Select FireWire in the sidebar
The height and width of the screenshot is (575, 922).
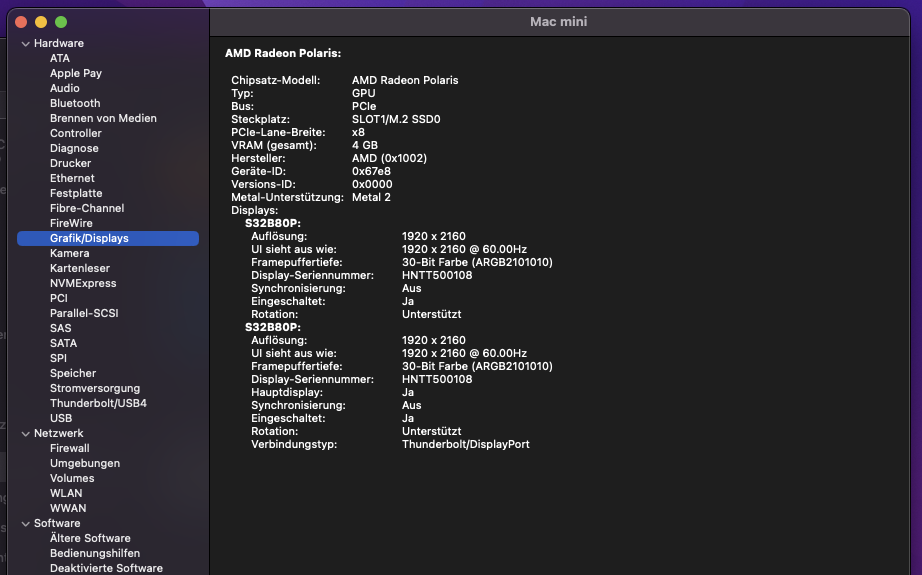(71, 223)
